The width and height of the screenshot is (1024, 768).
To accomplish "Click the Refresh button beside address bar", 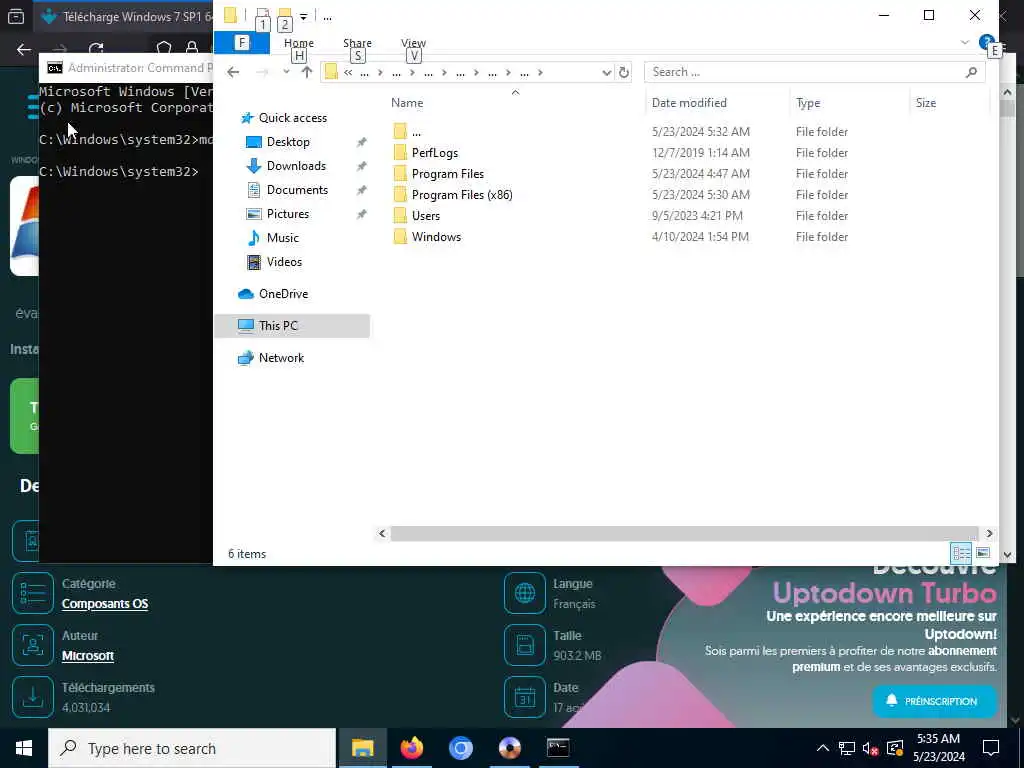I will tap(624, 72).
